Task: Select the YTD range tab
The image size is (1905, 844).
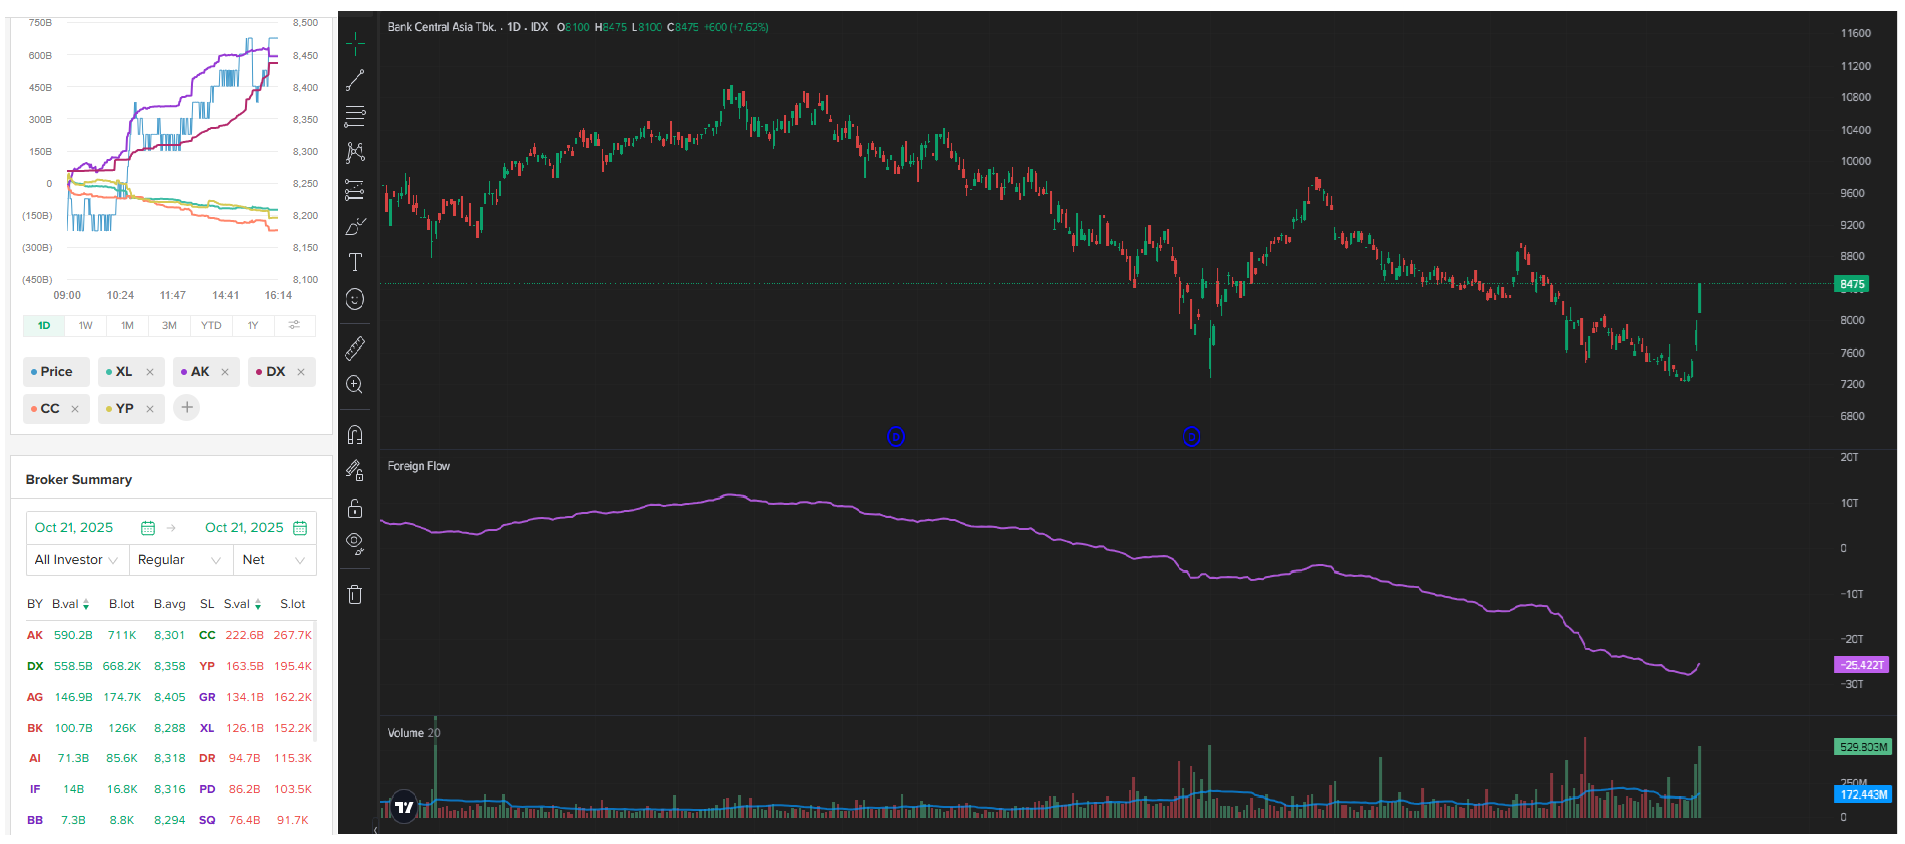Action: (211, 326)
